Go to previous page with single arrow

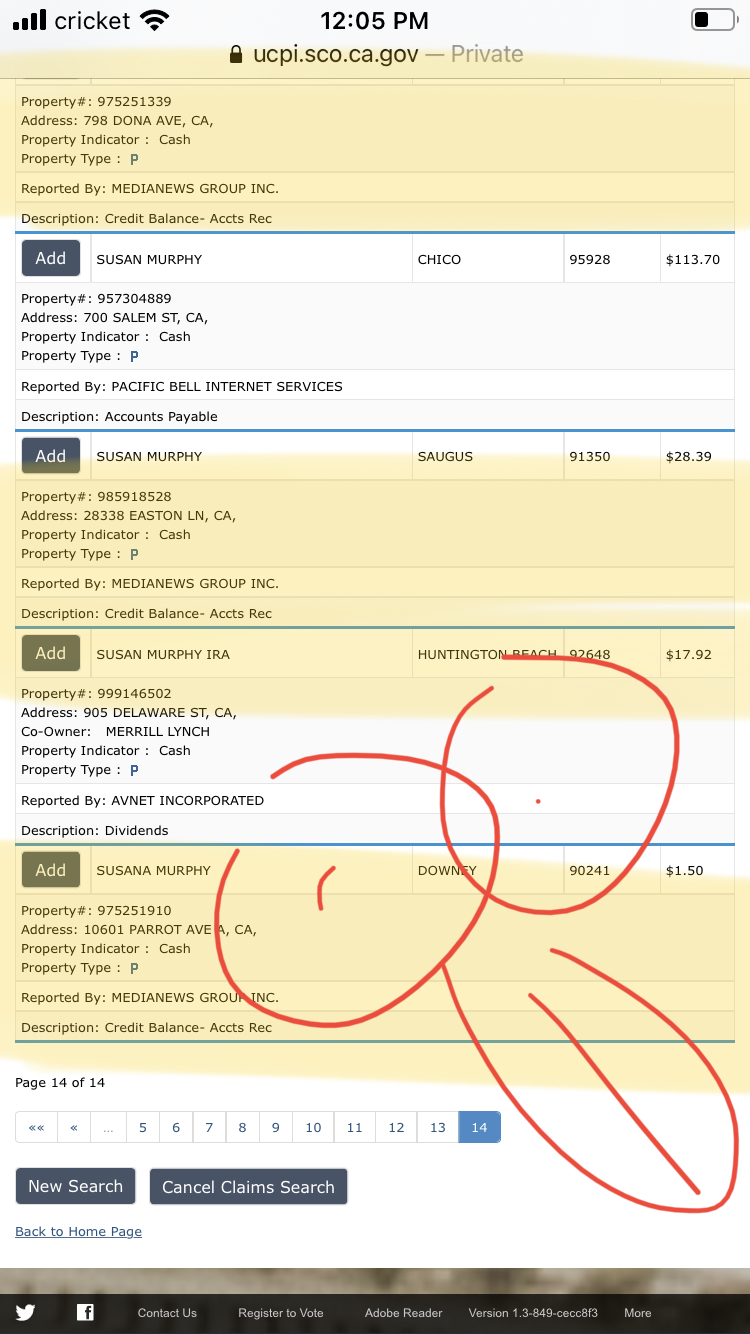[74, 1127]
